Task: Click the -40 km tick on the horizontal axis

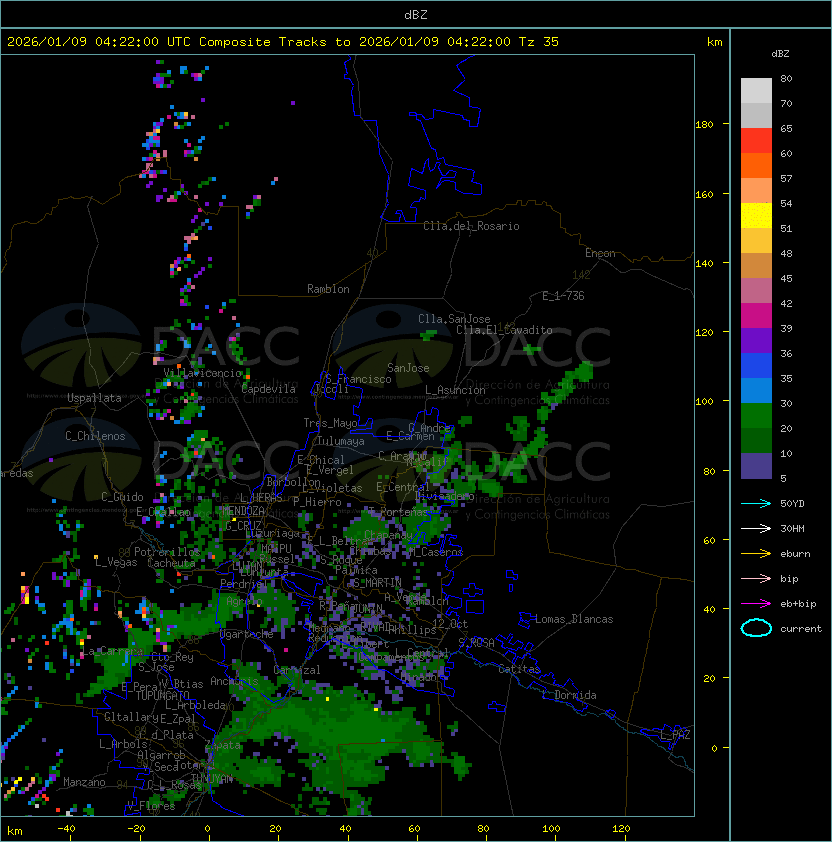Action: [x=67, y=829]
